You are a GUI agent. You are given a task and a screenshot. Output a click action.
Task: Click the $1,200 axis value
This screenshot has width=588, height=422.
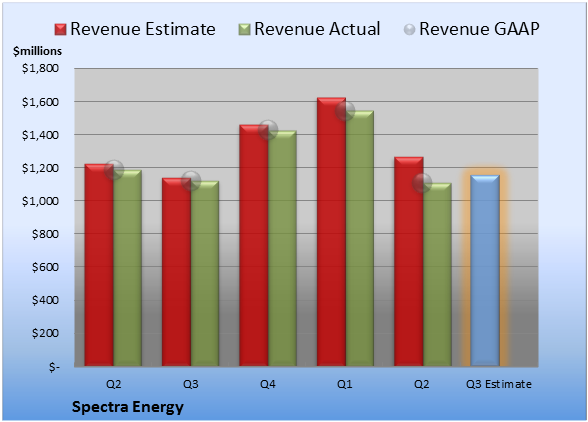40,168
